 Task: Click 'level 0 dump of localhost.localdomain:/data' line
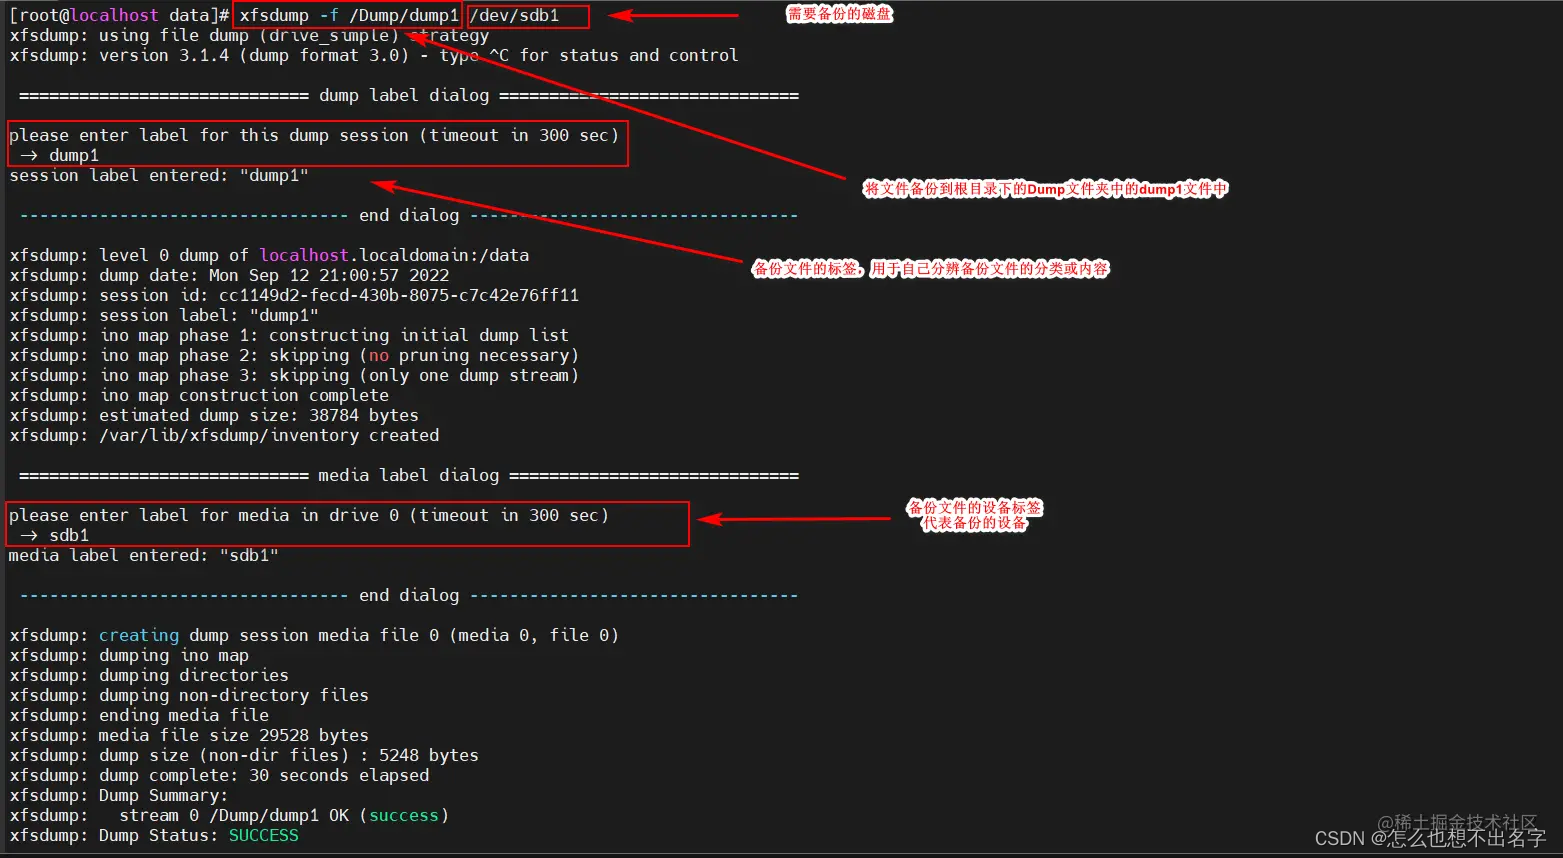point(269,255)
